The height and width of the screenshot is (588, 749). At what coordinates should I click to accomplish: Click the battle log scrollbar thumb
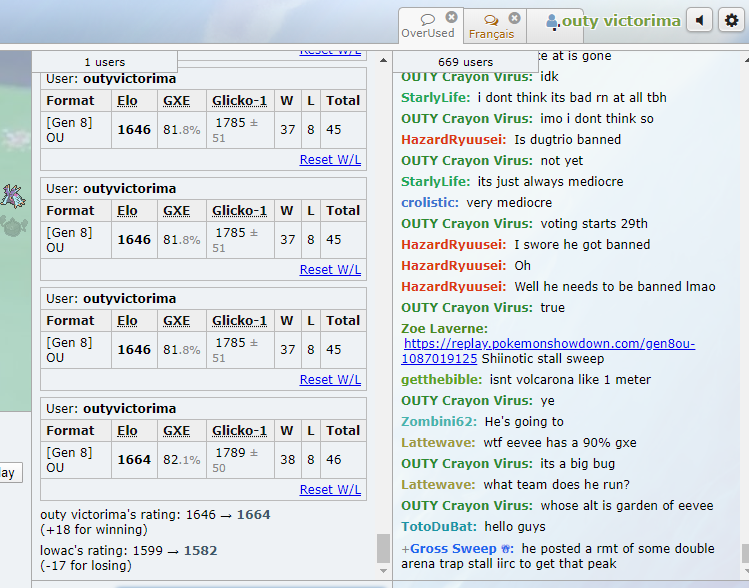384,548
